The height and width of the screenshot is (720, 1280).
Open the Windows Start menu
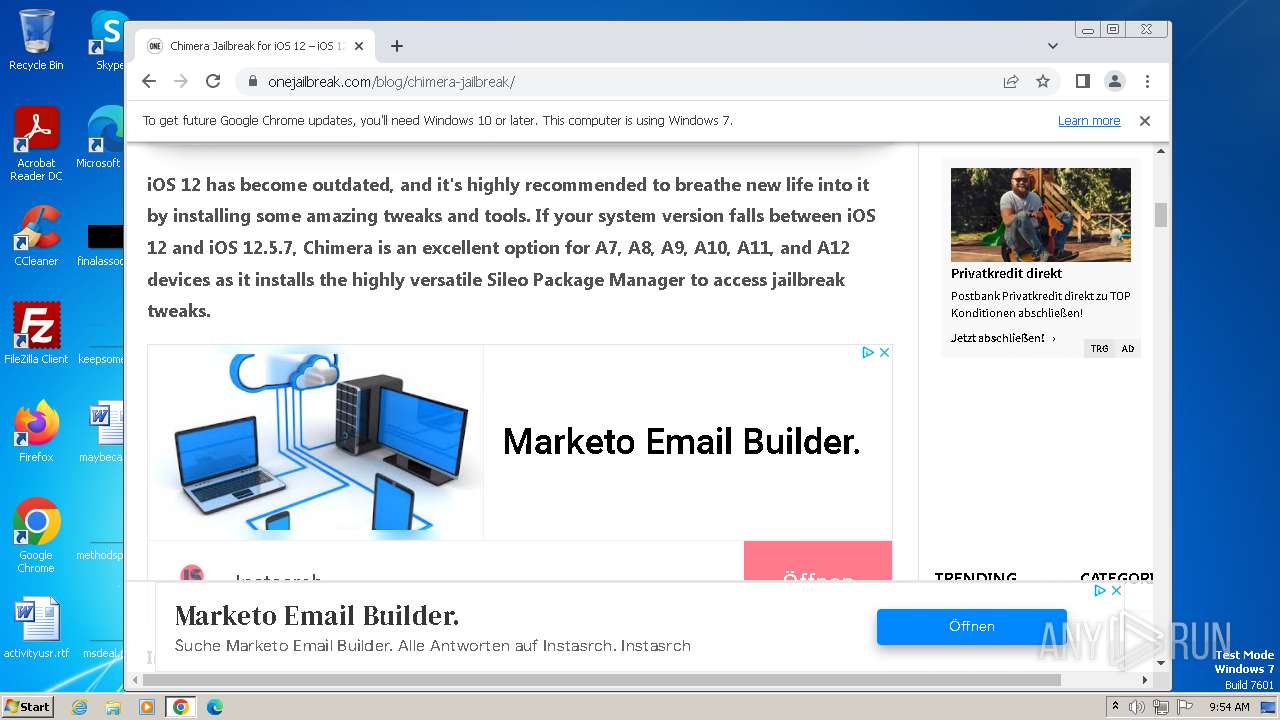27,707
